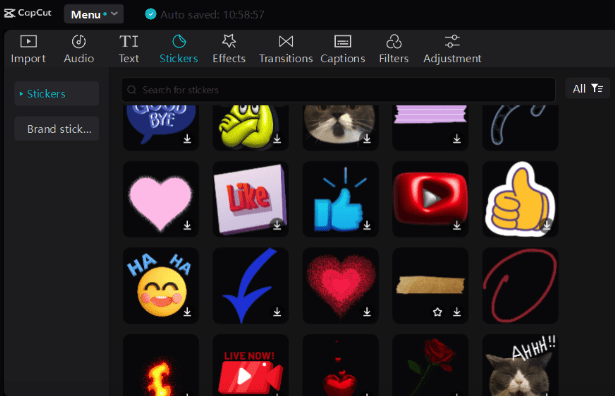Select the pink heart sticker thumbnail
The height and width of the screenshot is (396, 615).
pos(161,199)
